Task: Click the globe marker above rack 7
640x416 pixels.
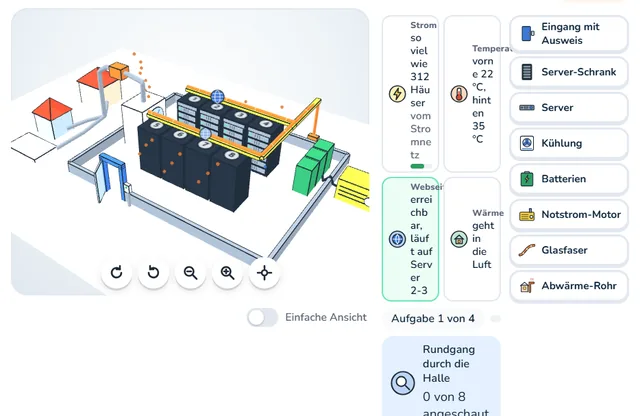Action: pos(205,133)
